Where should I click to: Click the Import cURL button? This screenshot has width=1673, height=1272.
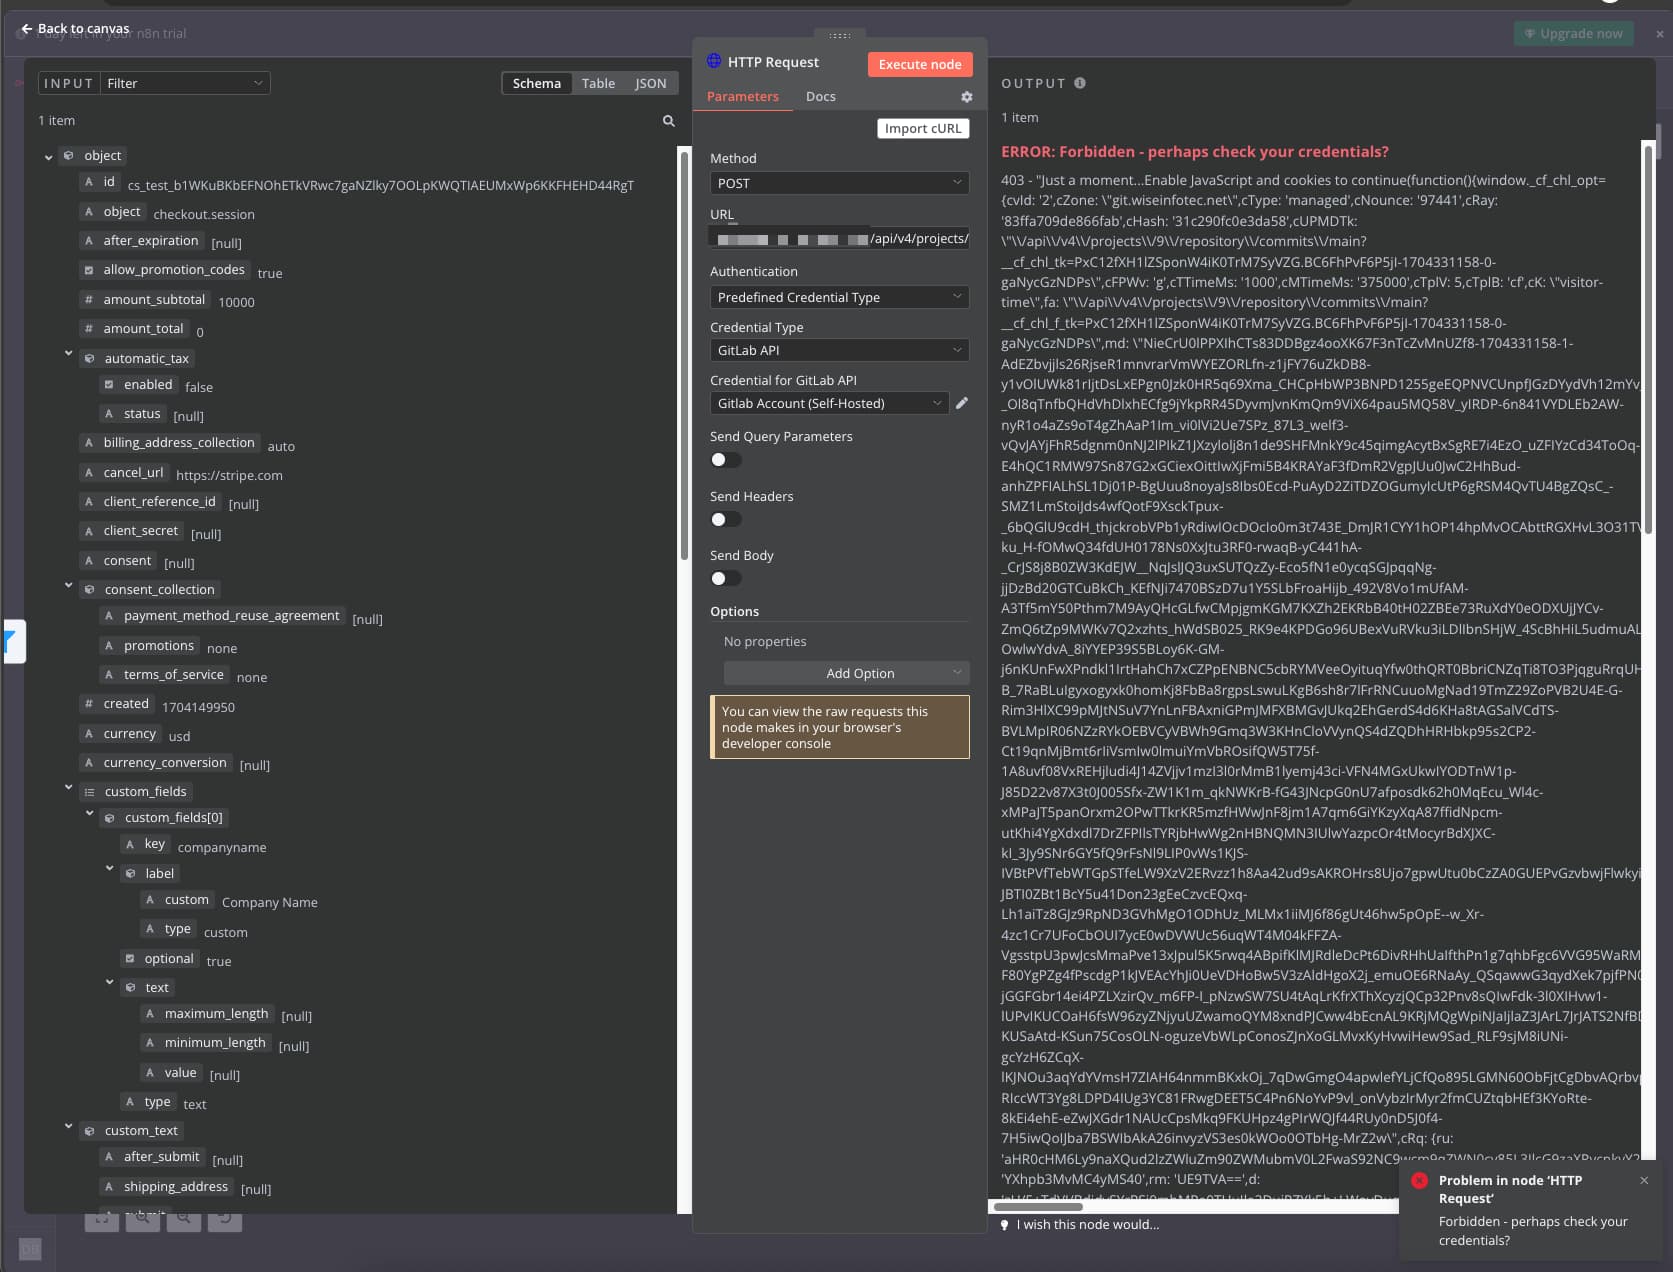(922, 128)
